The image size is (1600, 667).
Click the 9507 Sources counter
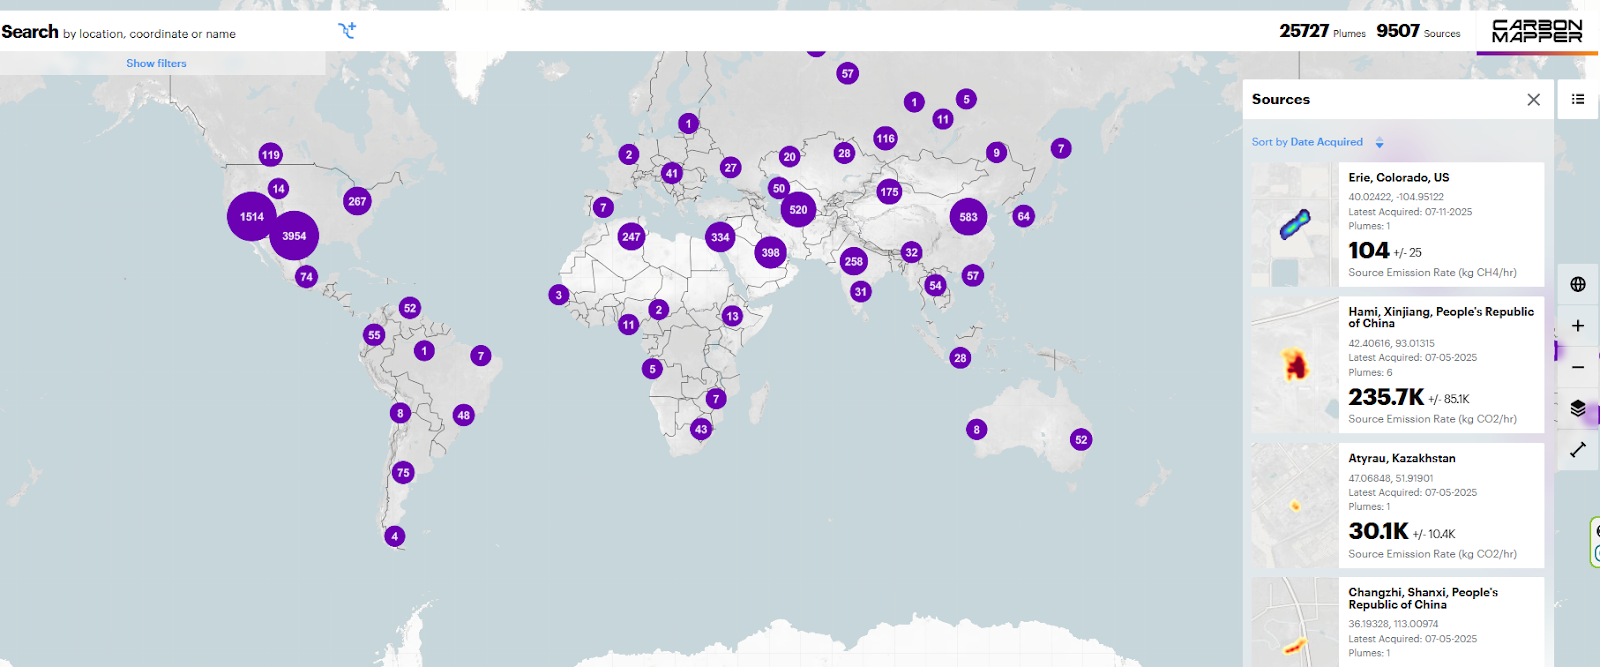[1418, 31]
